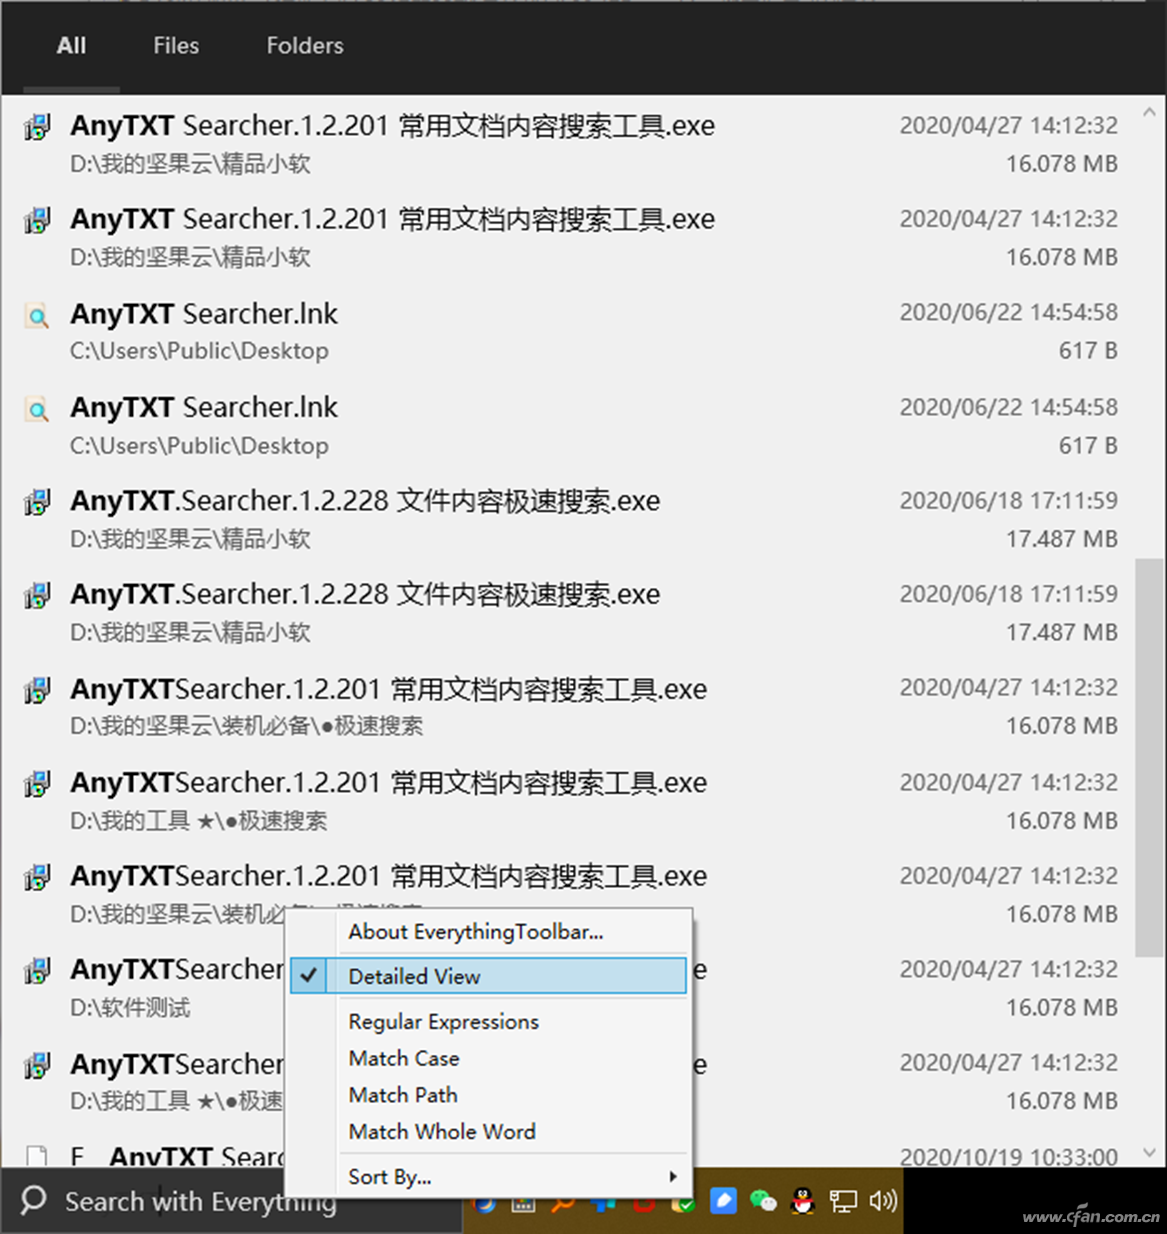Open the QQ penguin tray icon
The width and height of the screenshot is (1167, 1234).
802,1200
